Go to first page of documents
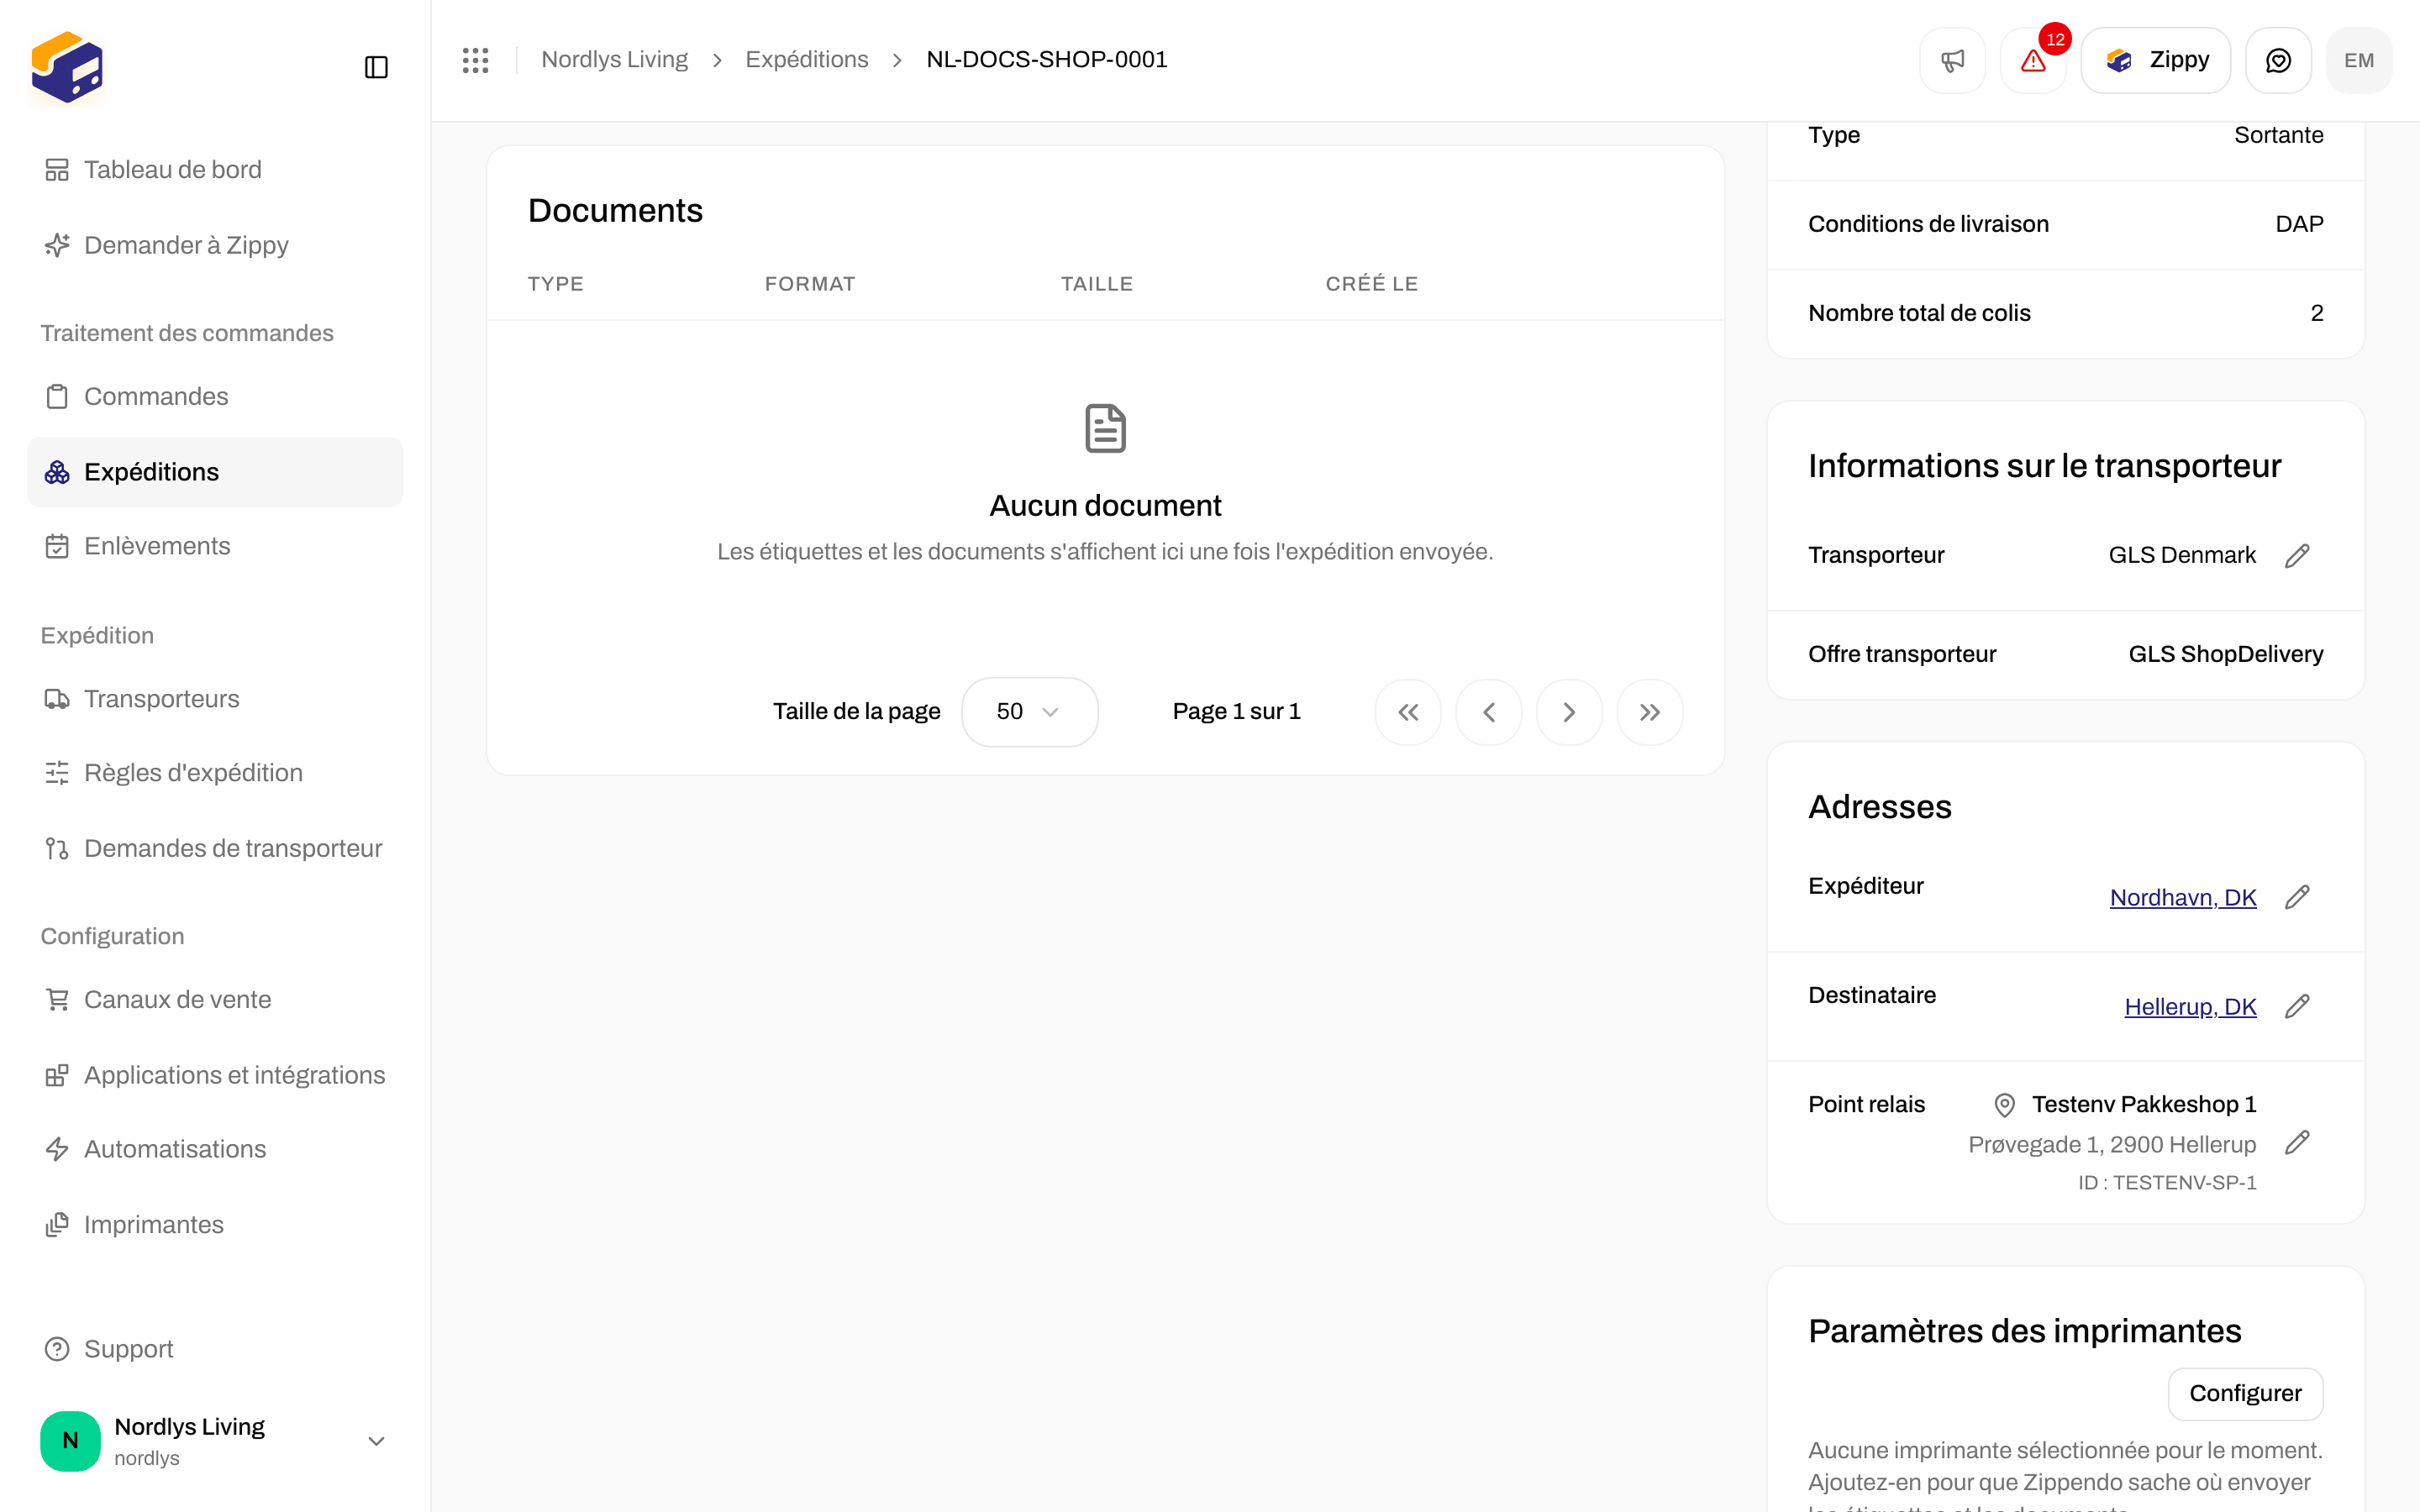 coord(1408,712)
